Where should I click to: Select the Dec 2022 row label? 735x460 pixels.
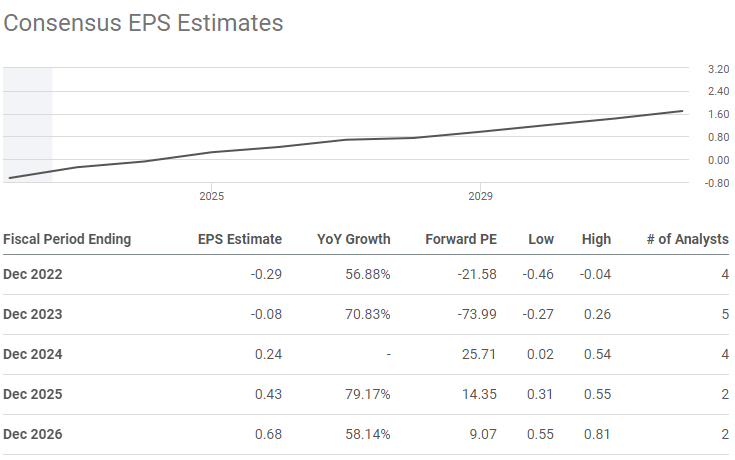point(33,273)
